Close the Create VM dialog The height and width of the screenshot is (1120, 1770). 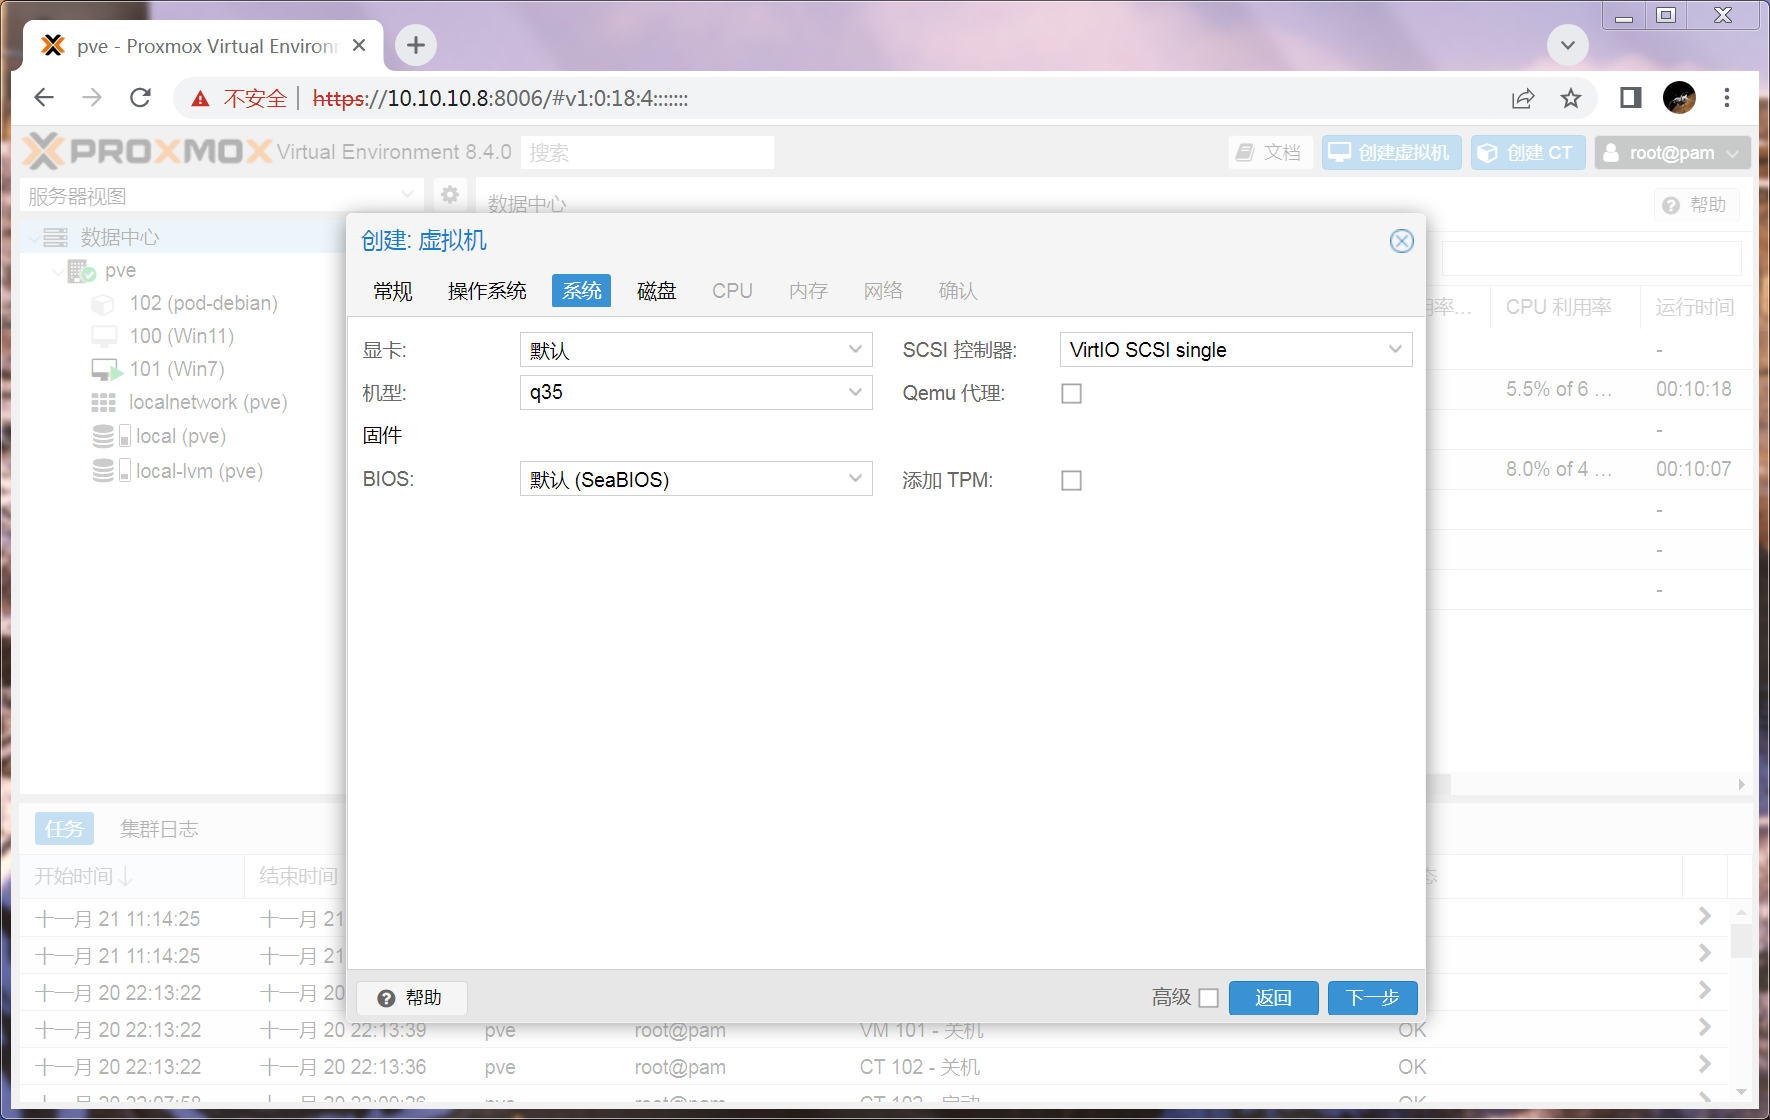(x=1401, y=241)
